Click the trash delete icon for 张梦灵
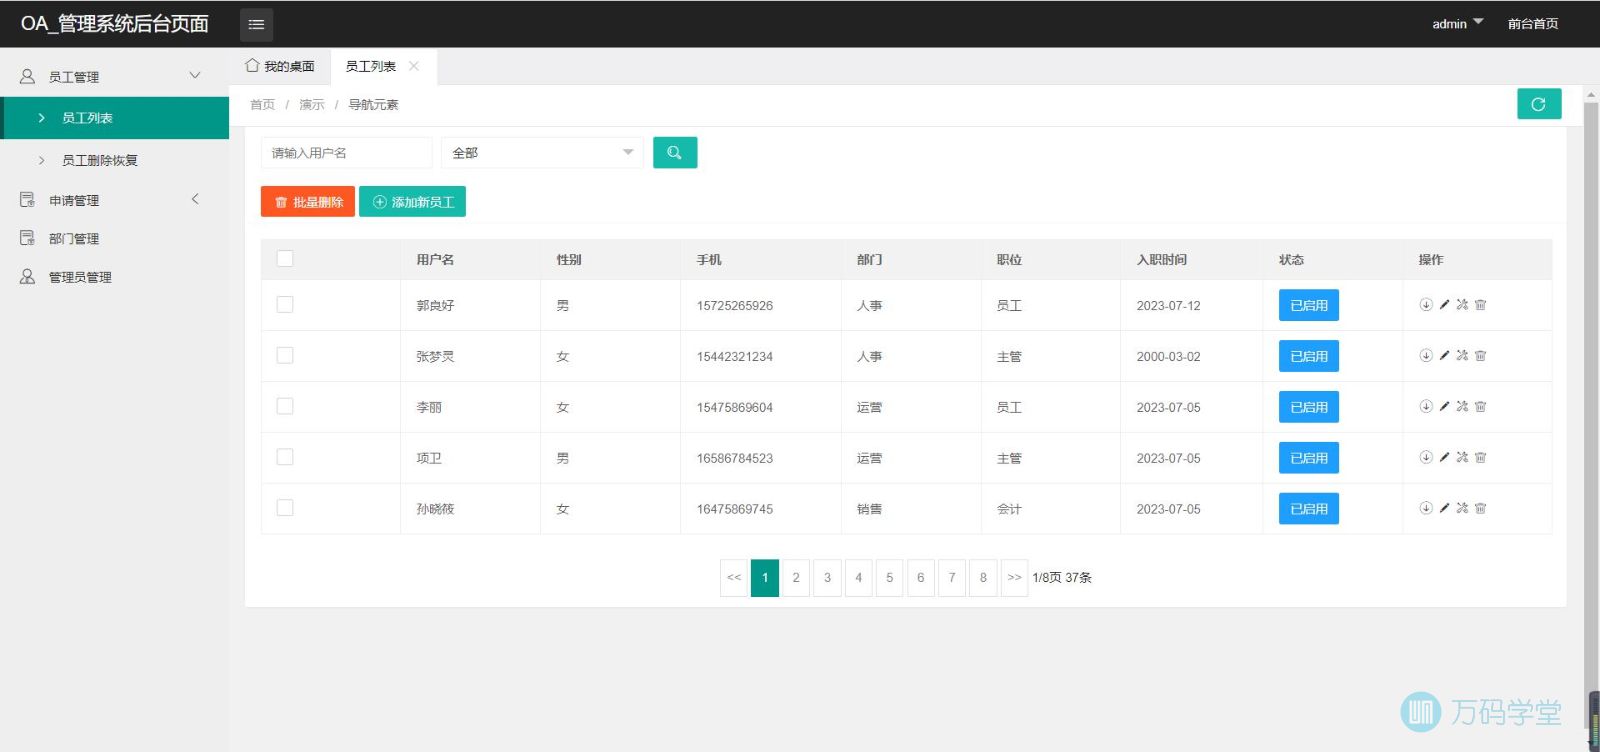This screenshot has width=1600, height=752. click(x=1481, y=356)
